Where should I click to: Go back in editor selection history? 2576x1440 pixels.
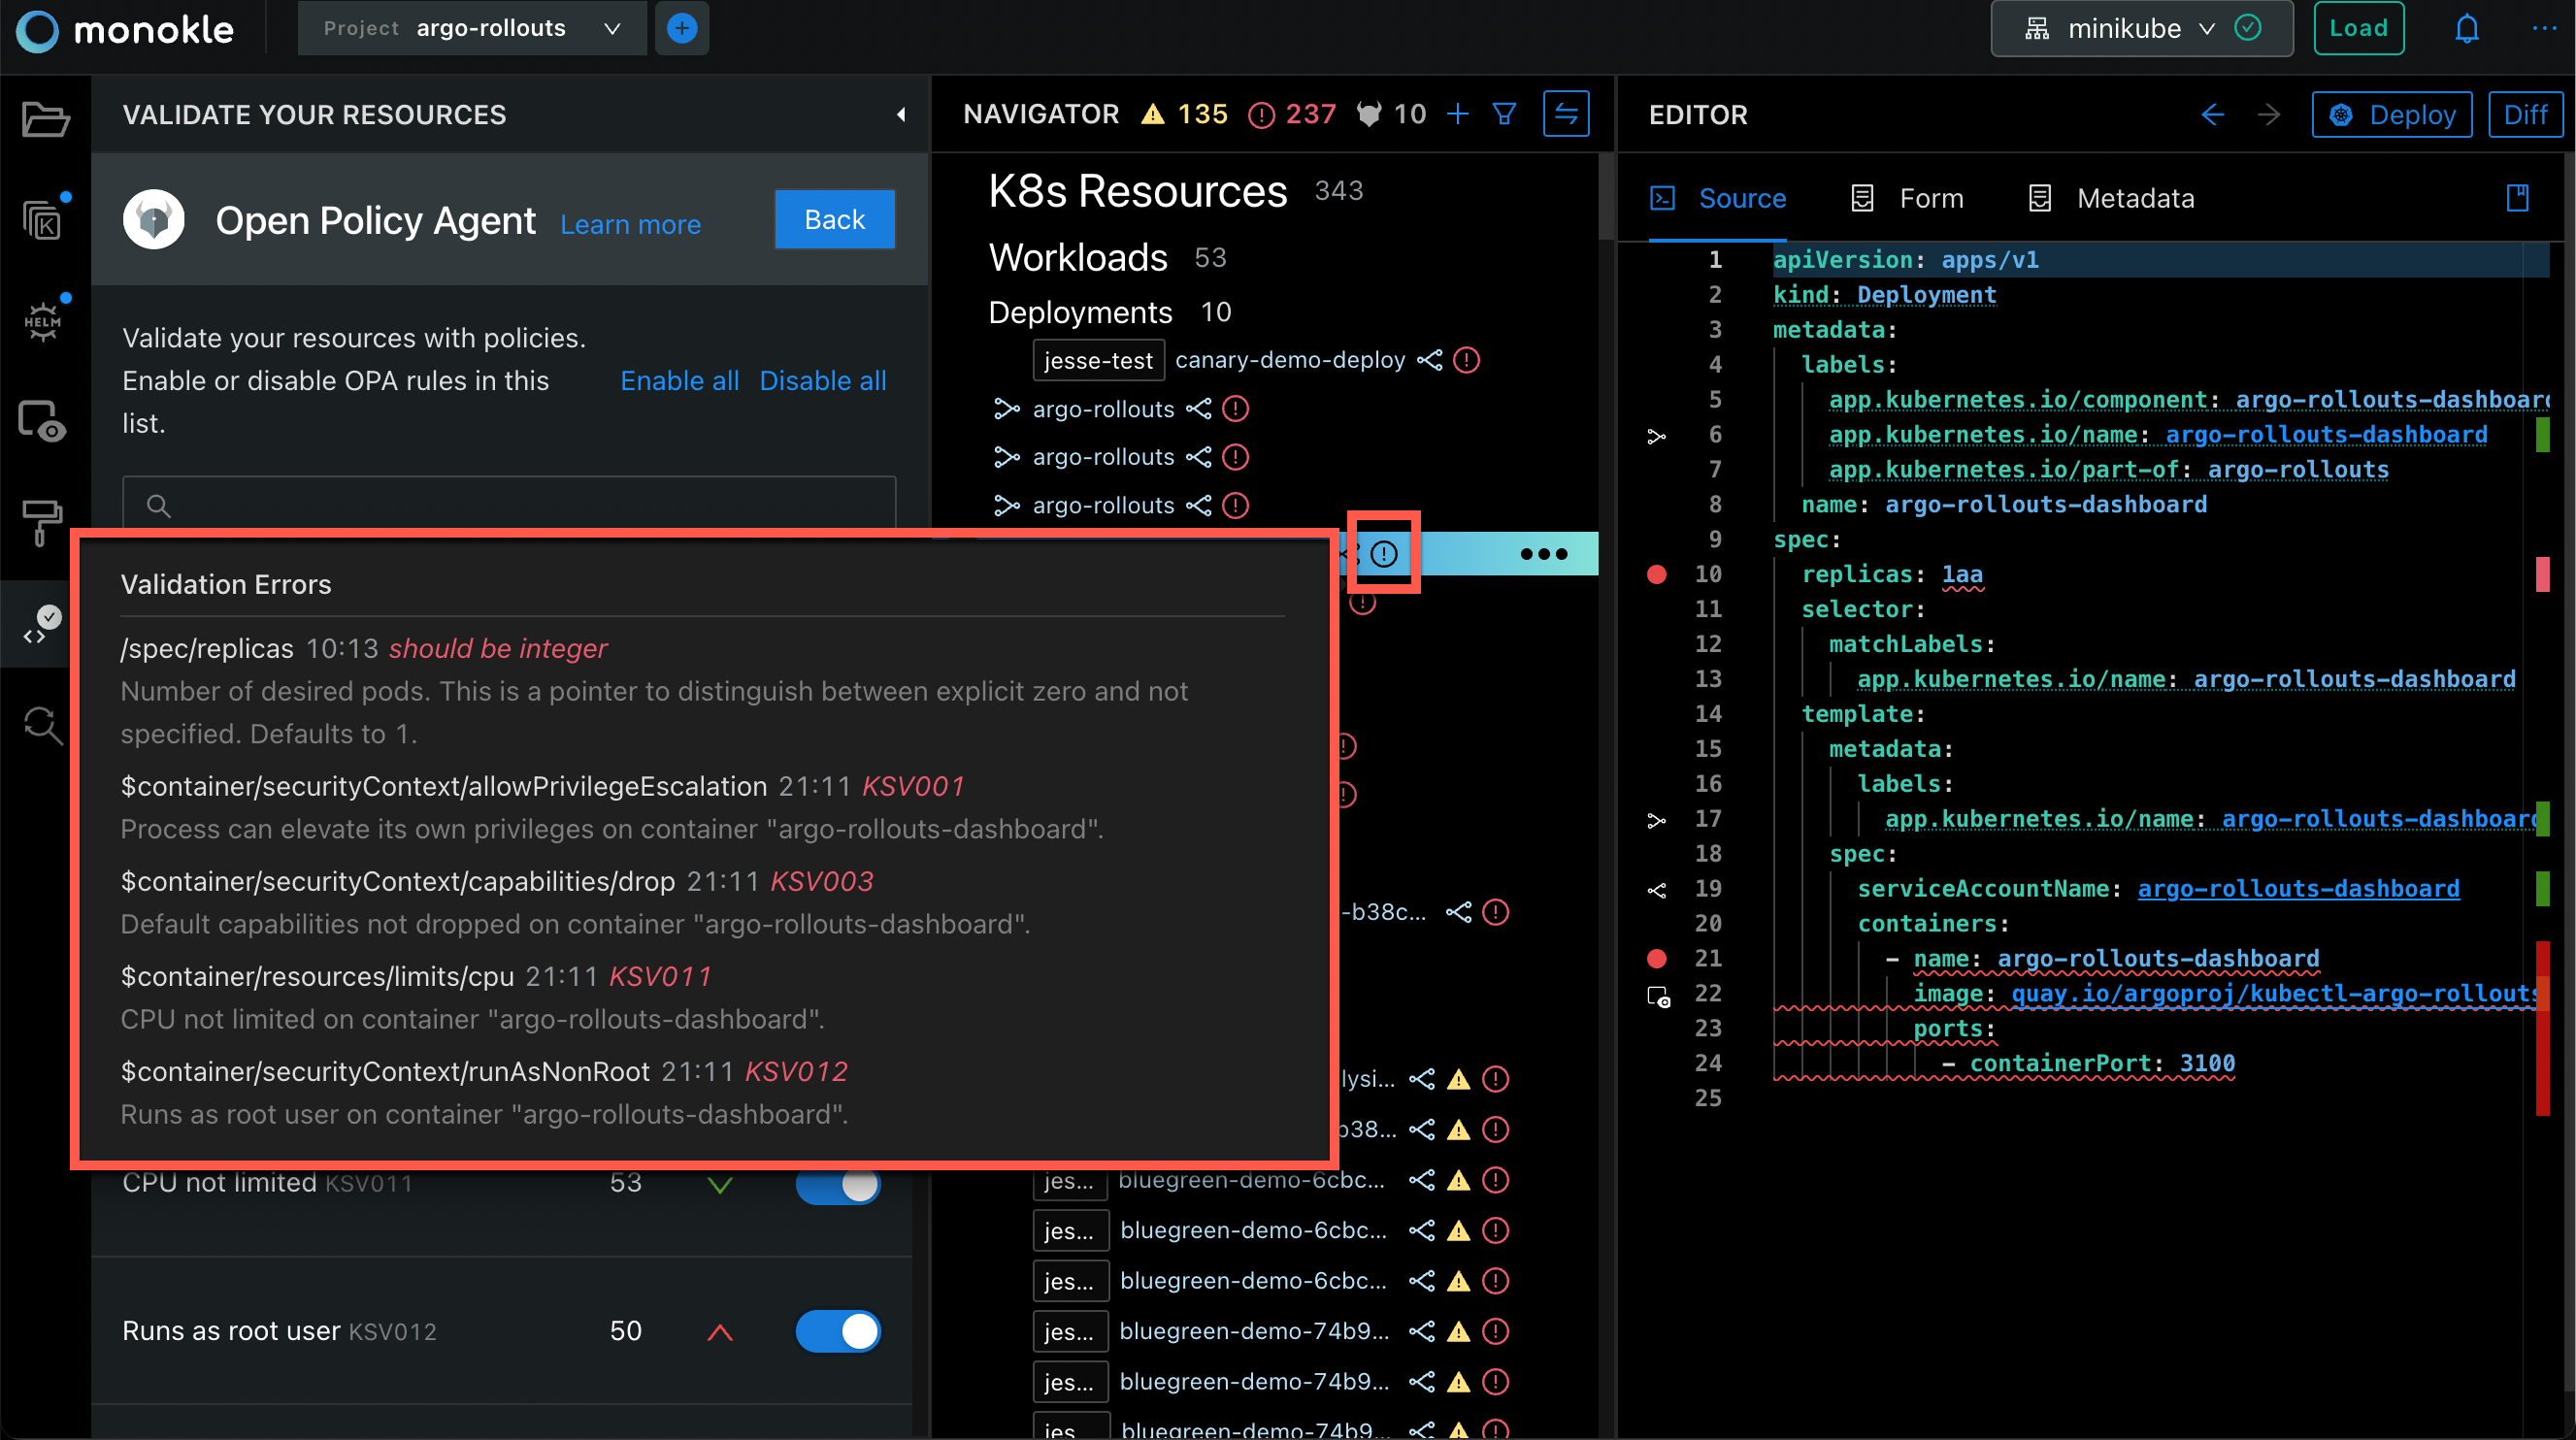2213,115
